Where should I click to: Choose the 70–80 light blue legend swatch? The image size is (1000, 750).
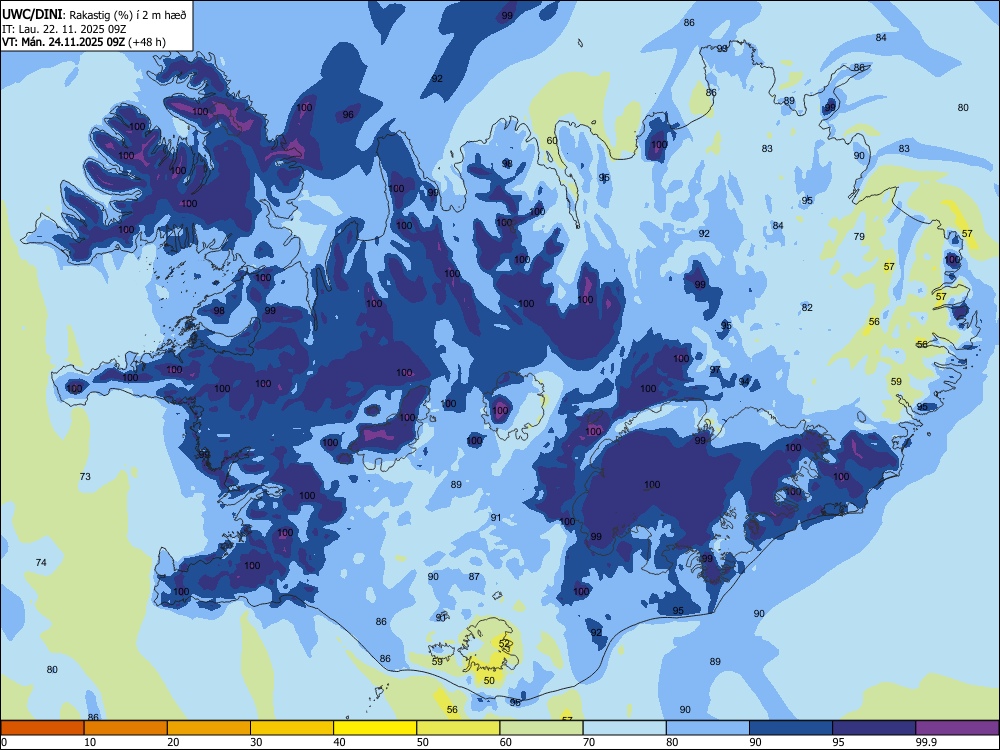point(624,728)
